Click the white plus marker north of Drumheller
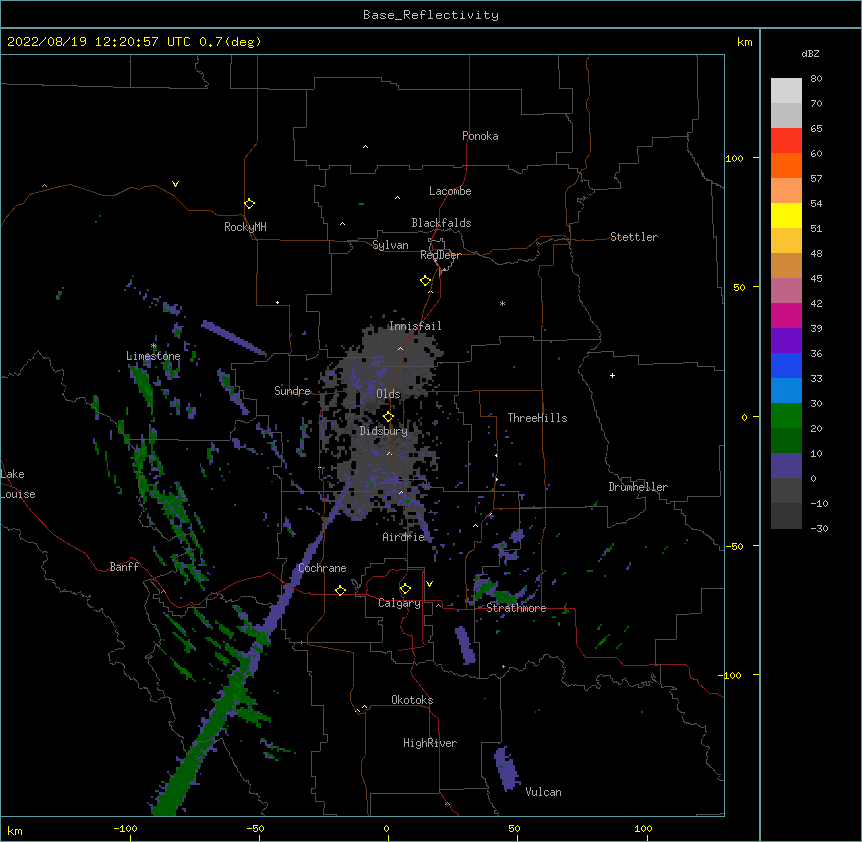862x842 pixels. (612, 375)
